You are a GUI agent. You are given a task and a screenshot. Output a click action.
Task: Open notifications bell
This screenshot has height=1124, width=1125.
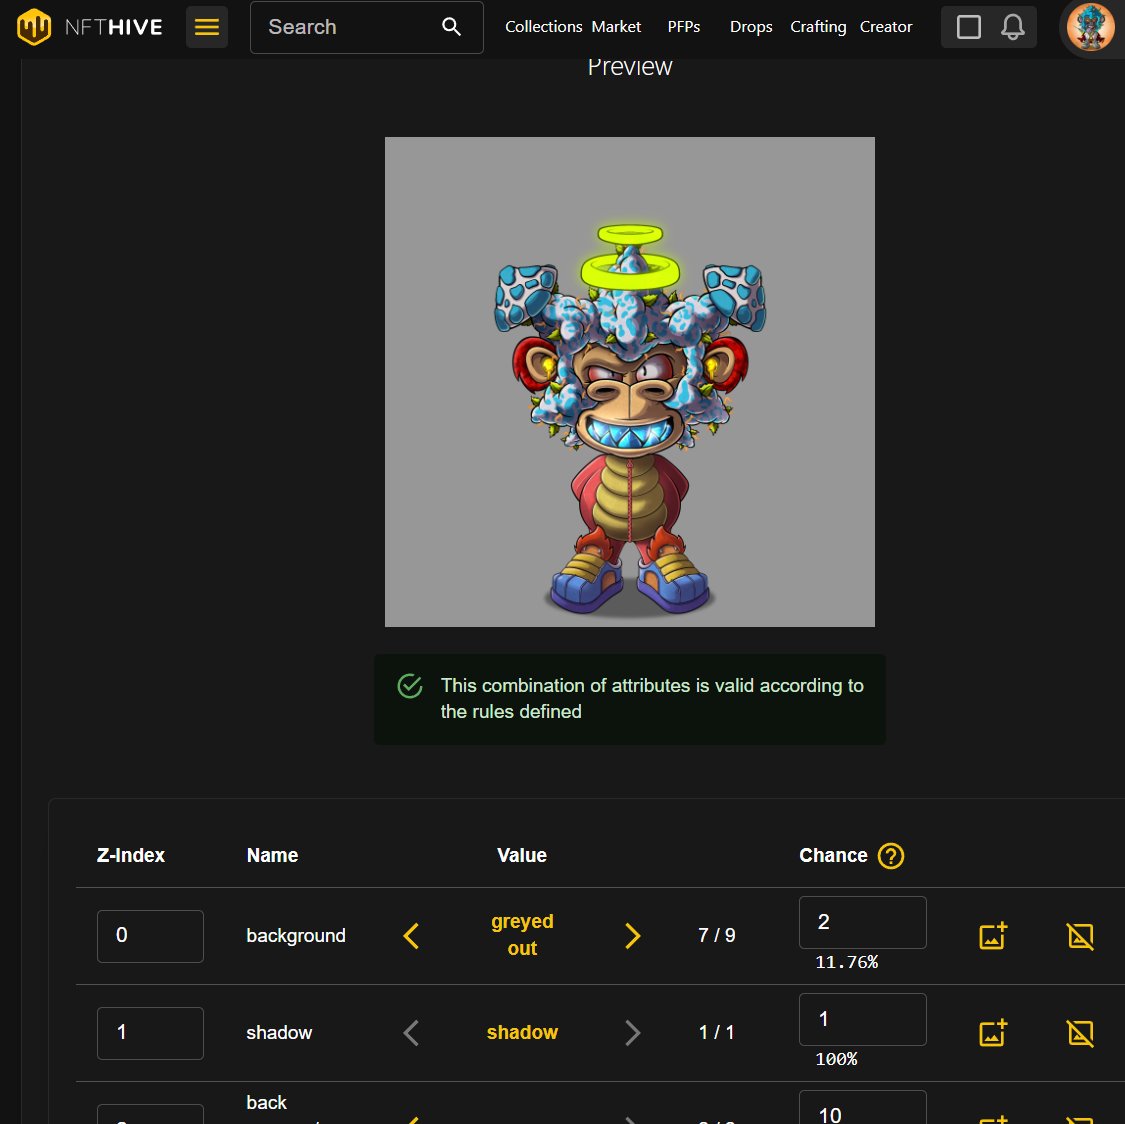(x=1012, y=27)
